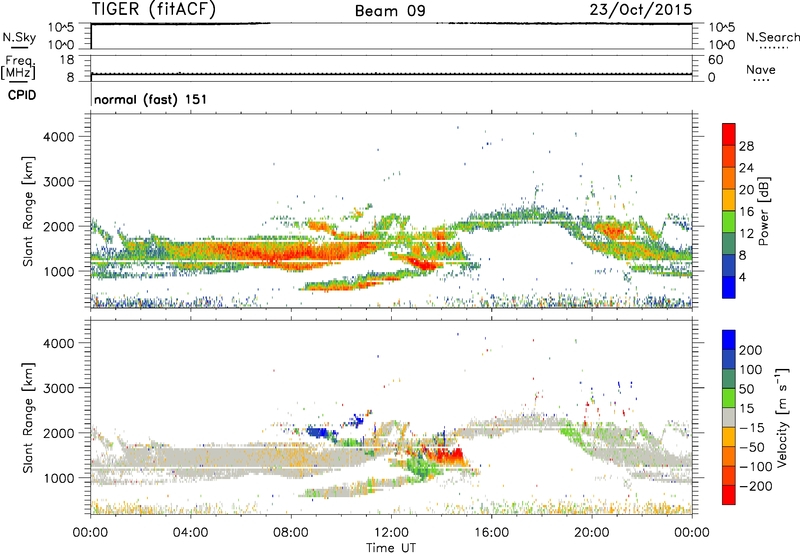Image resolution: width=800 pixels, height=554 pixels.
Task: Click the "20:00" time axis label
Action: (592, 533)
